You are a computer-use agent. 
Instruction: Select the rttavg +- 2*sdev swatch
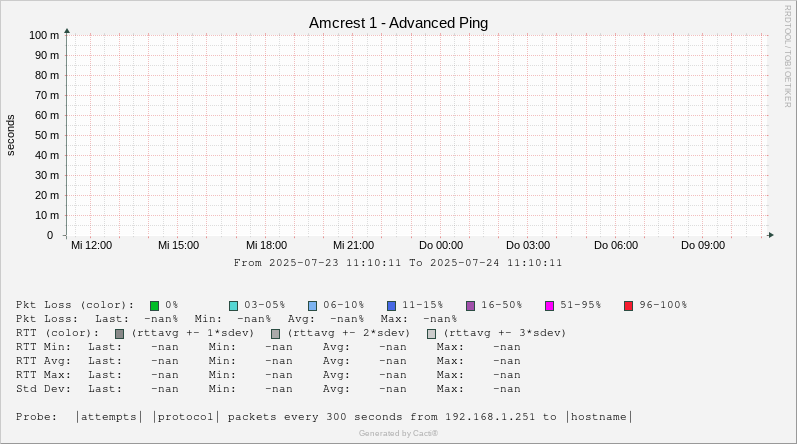[x=276, y=333]
